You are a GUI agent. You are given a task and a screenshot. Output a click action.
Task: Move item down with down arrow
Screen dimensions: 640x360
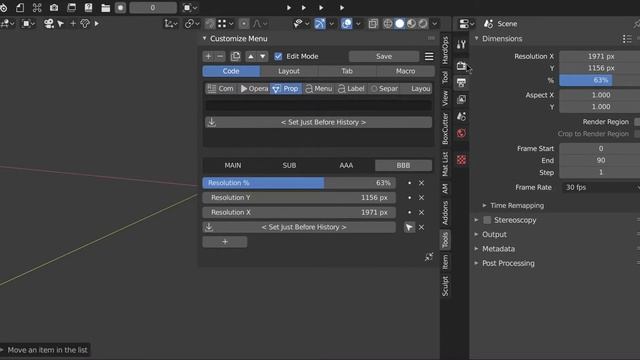[263, 56]
